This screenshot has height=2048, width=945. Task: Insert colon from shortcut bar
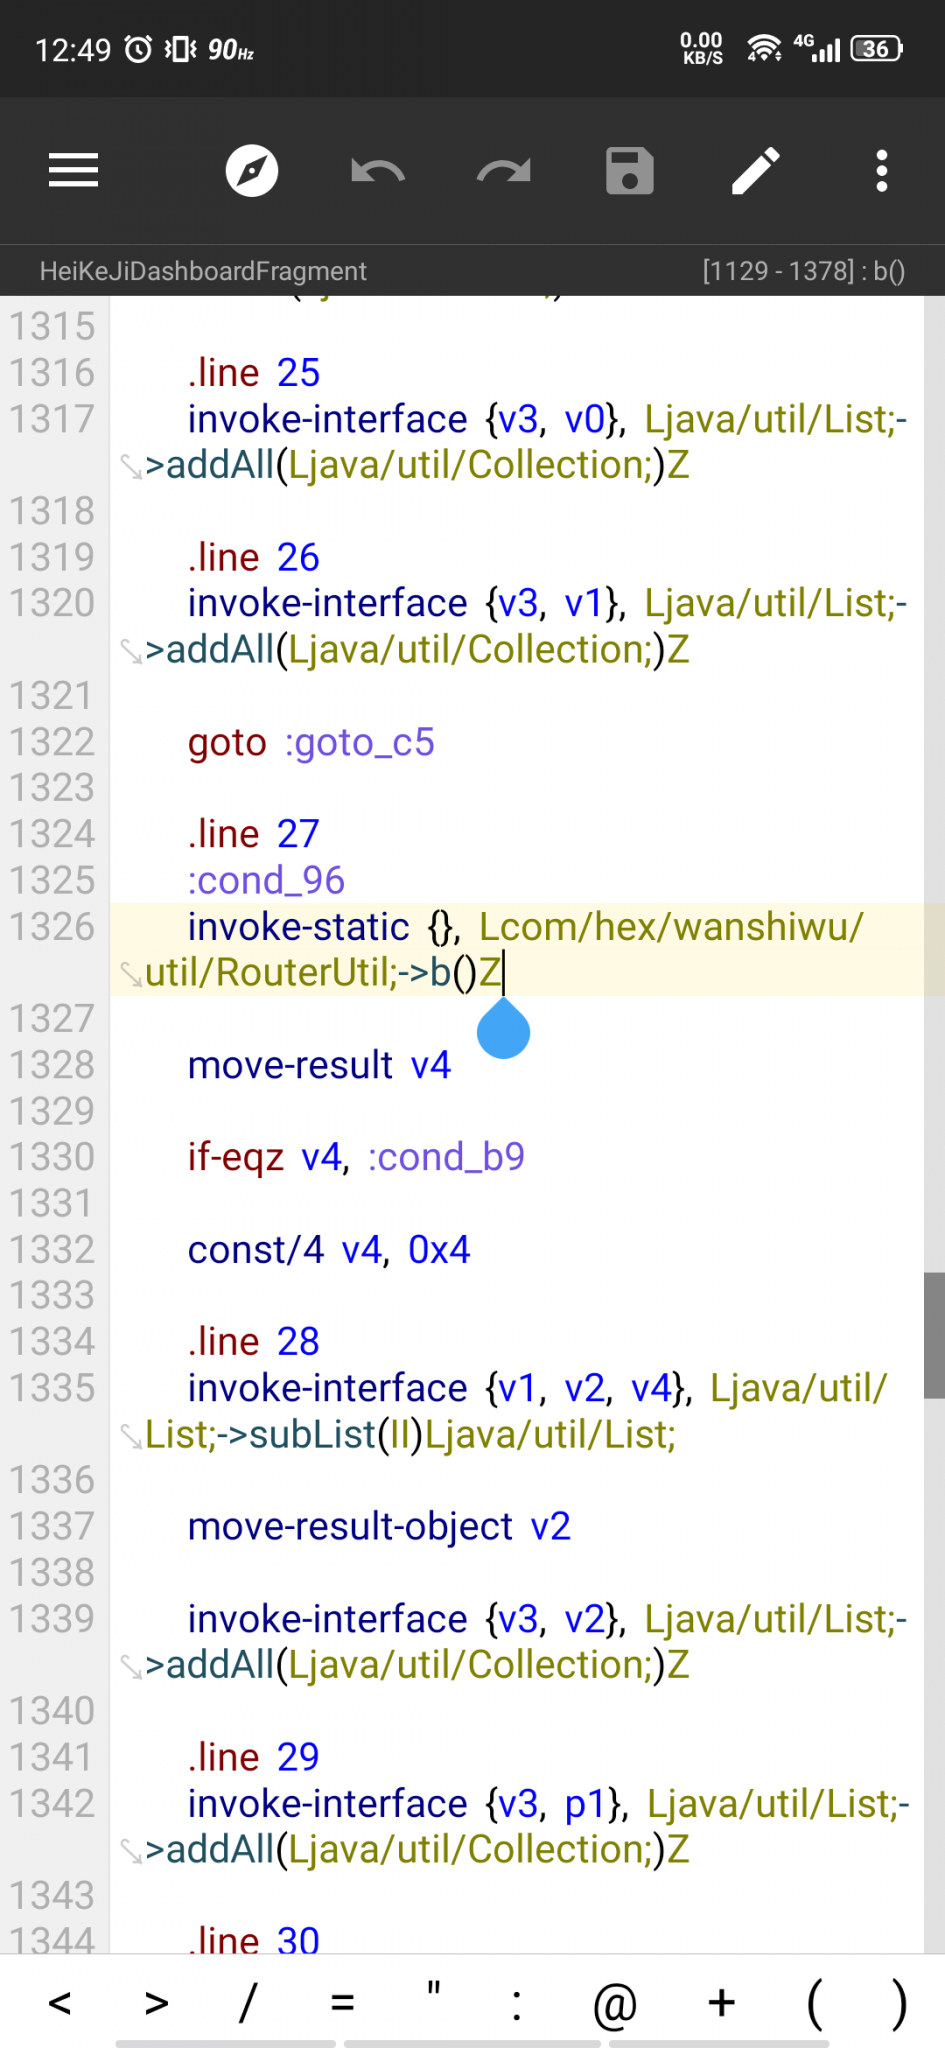click(x=516, y=2003)
